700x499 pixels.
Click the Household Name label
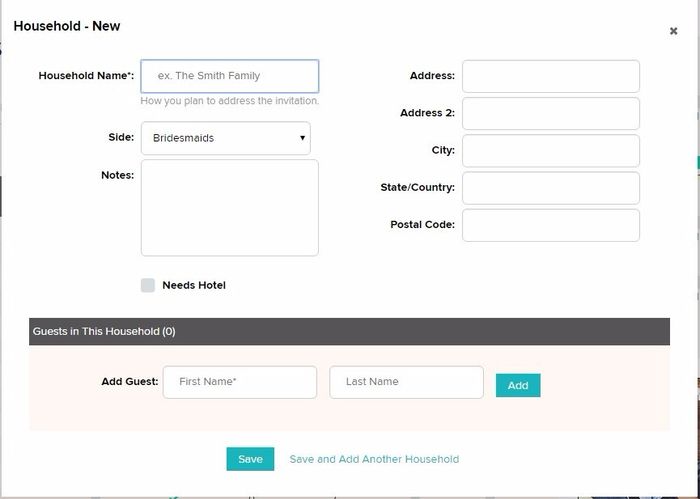[x=86, y=76]
